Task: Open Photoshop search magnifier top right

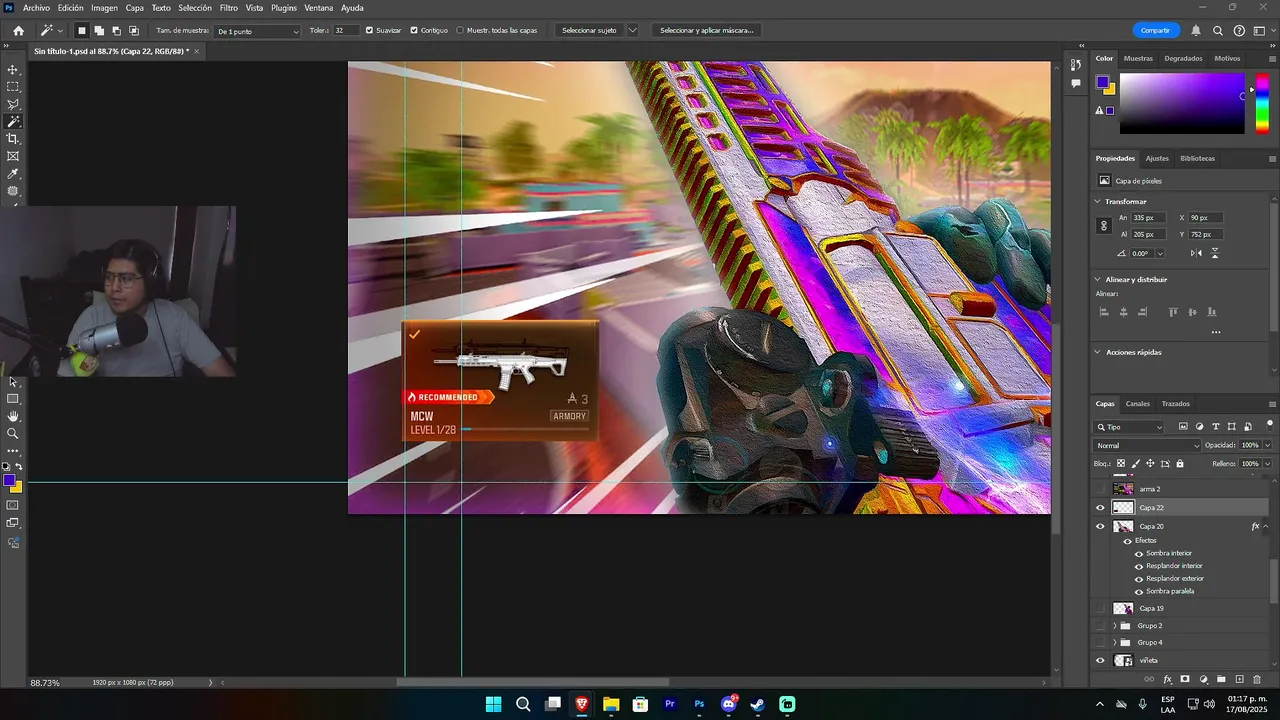Action: [1217, 30]
